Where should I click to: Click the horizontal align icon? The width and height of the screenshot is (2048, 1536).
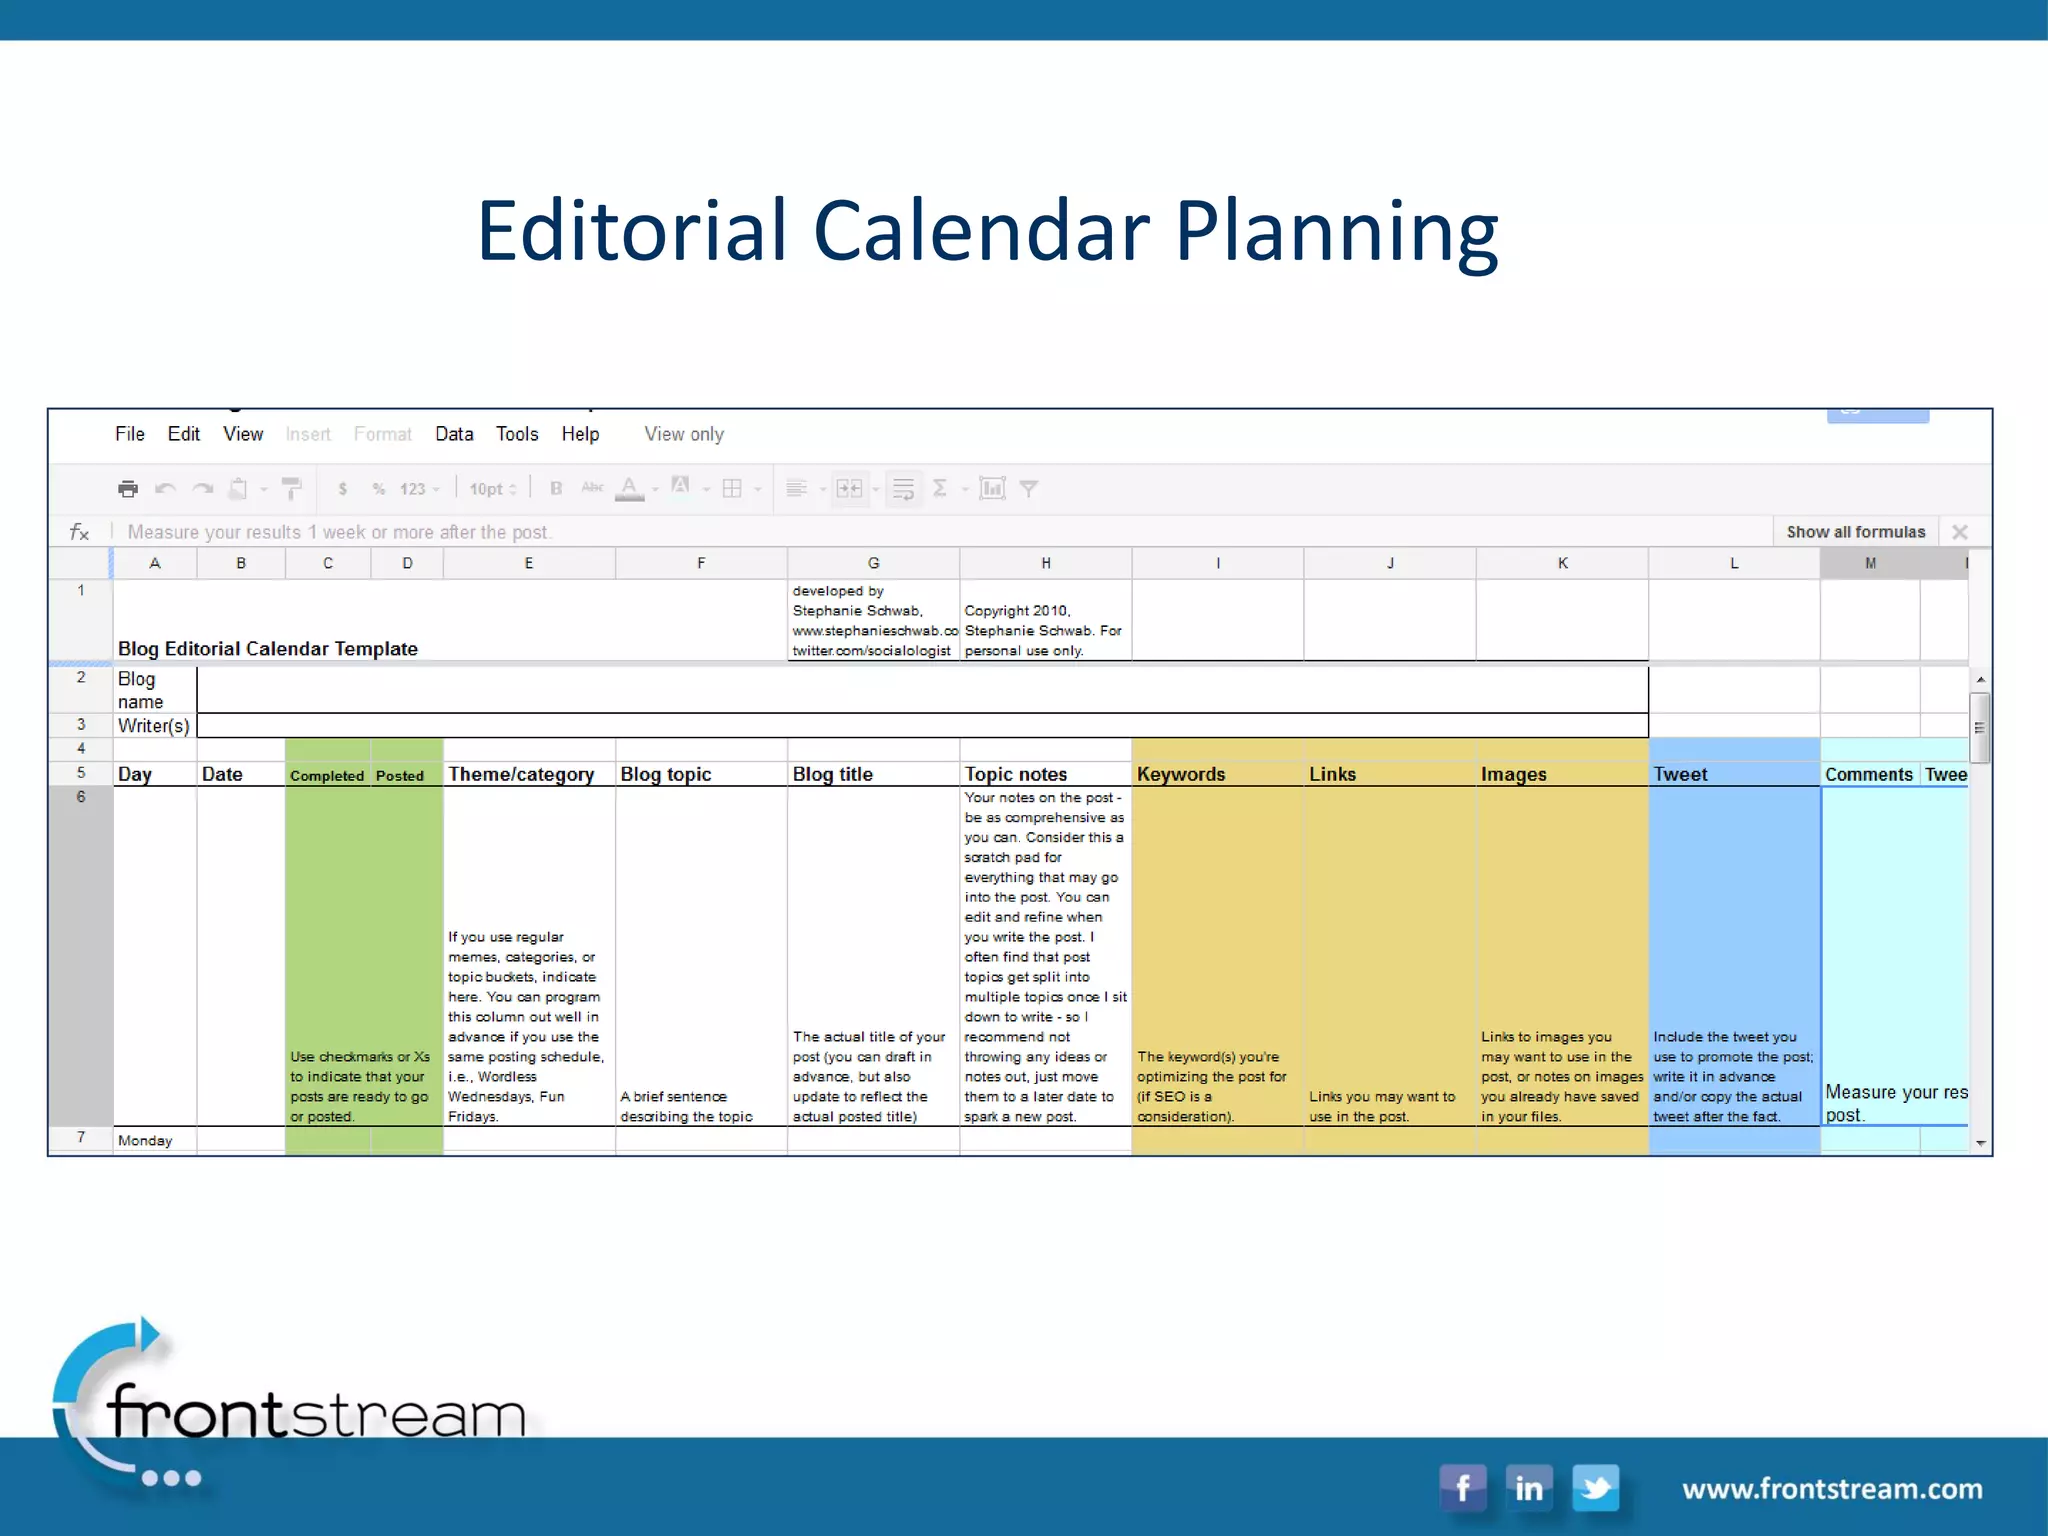point(796,488)
